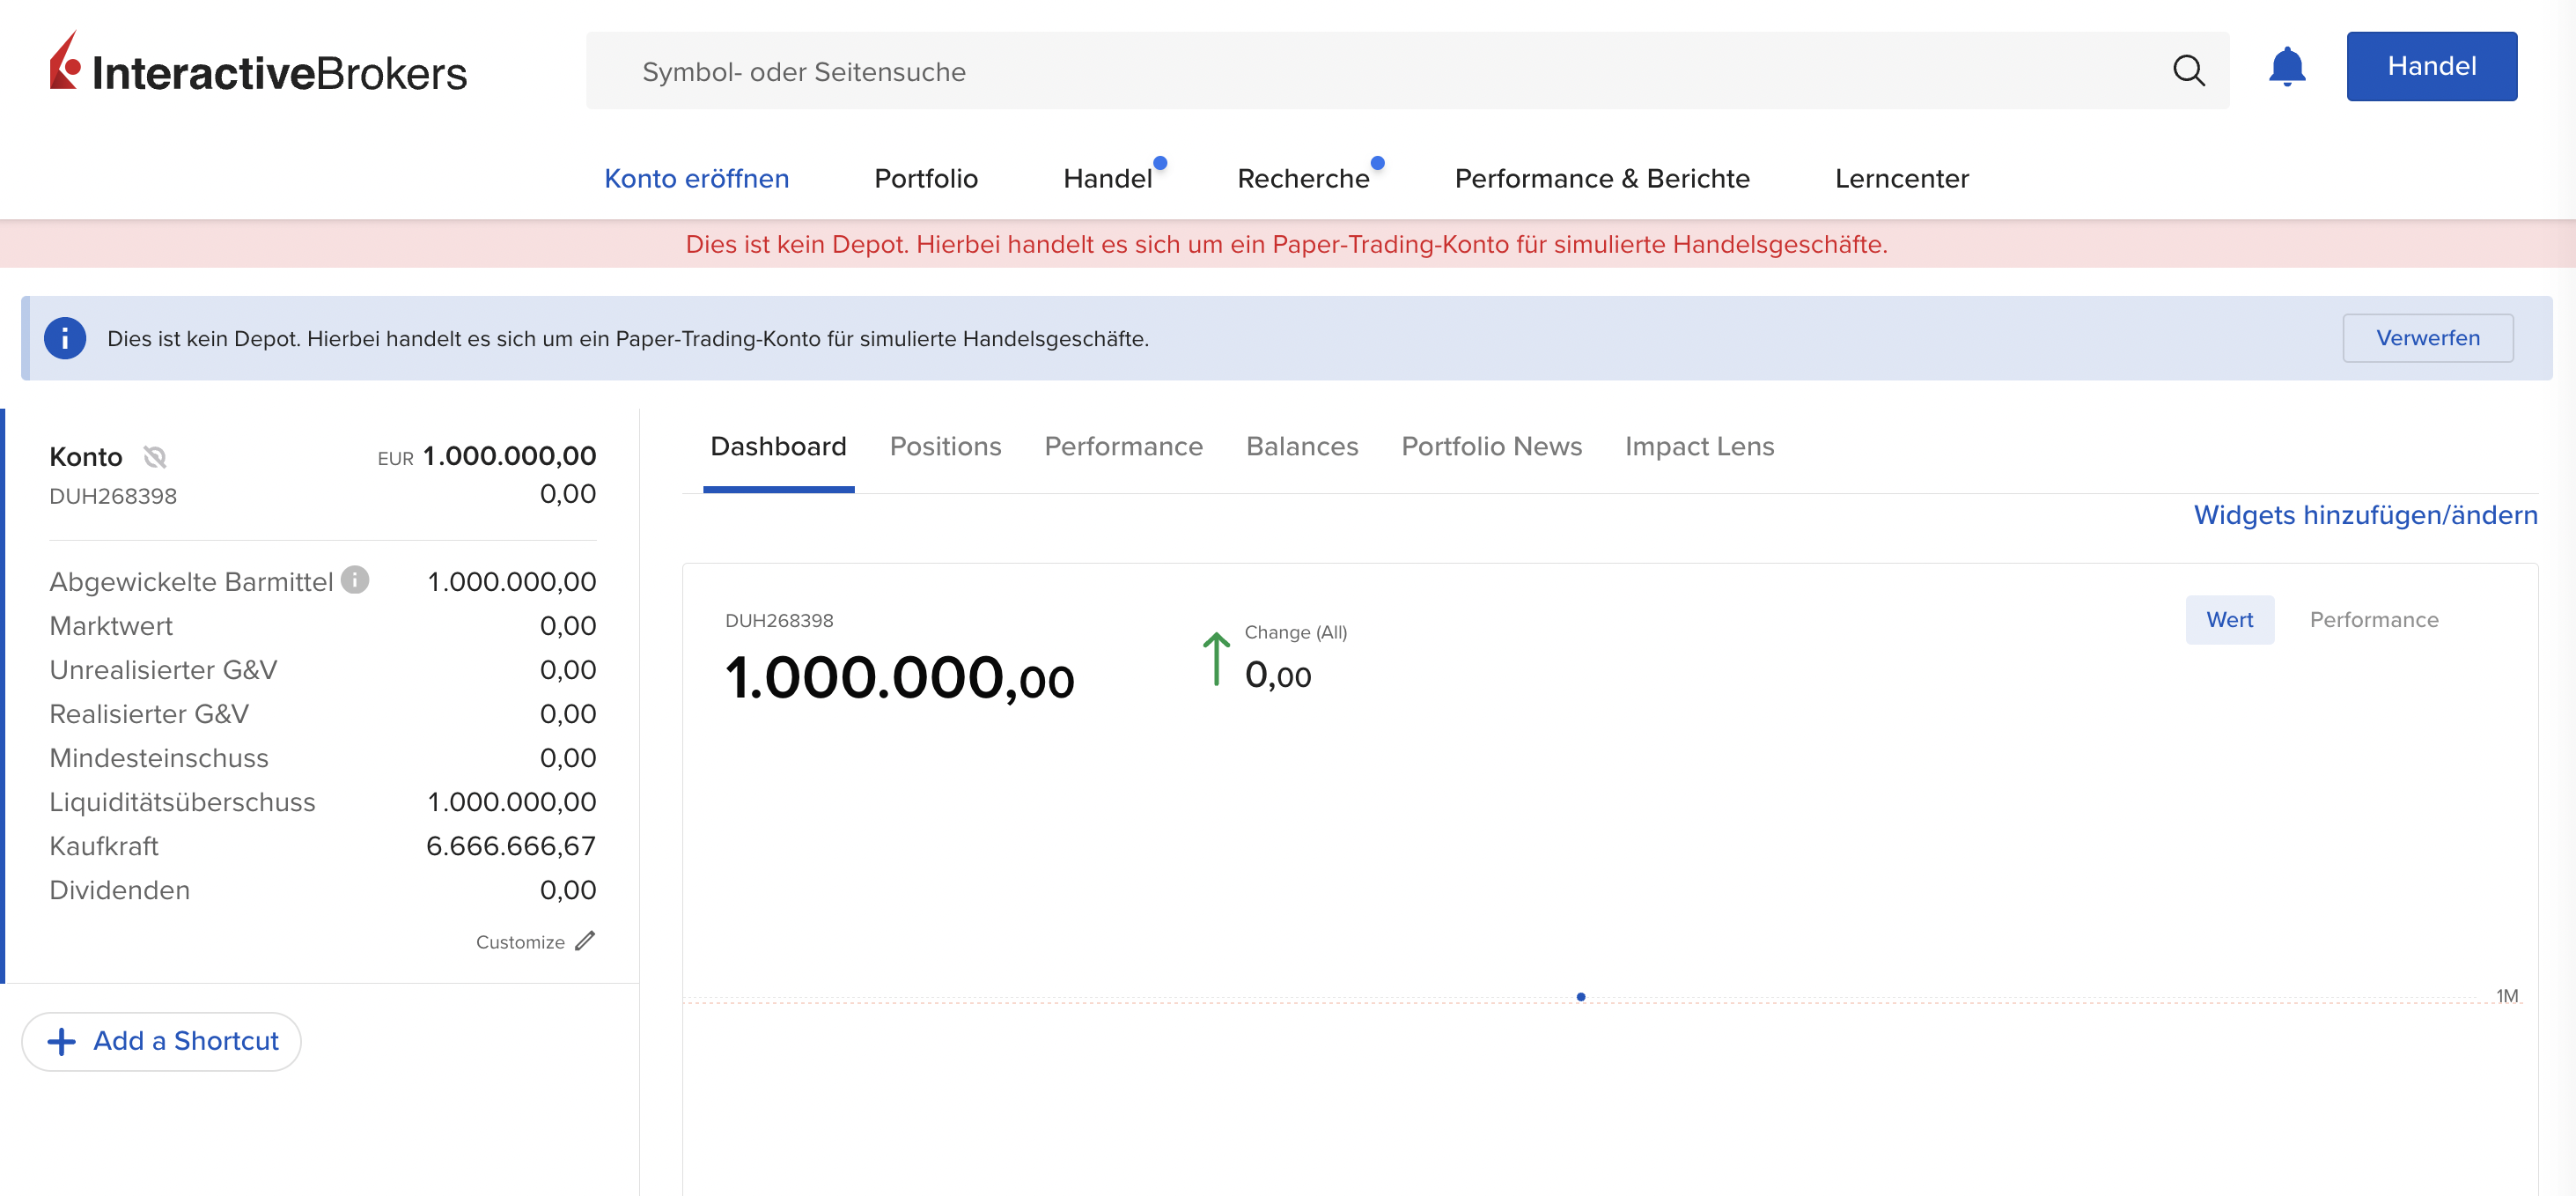The width and height of the screenshot is (2576, 1196).
Task: Open the Balances tab
Action: [1302, 447]
